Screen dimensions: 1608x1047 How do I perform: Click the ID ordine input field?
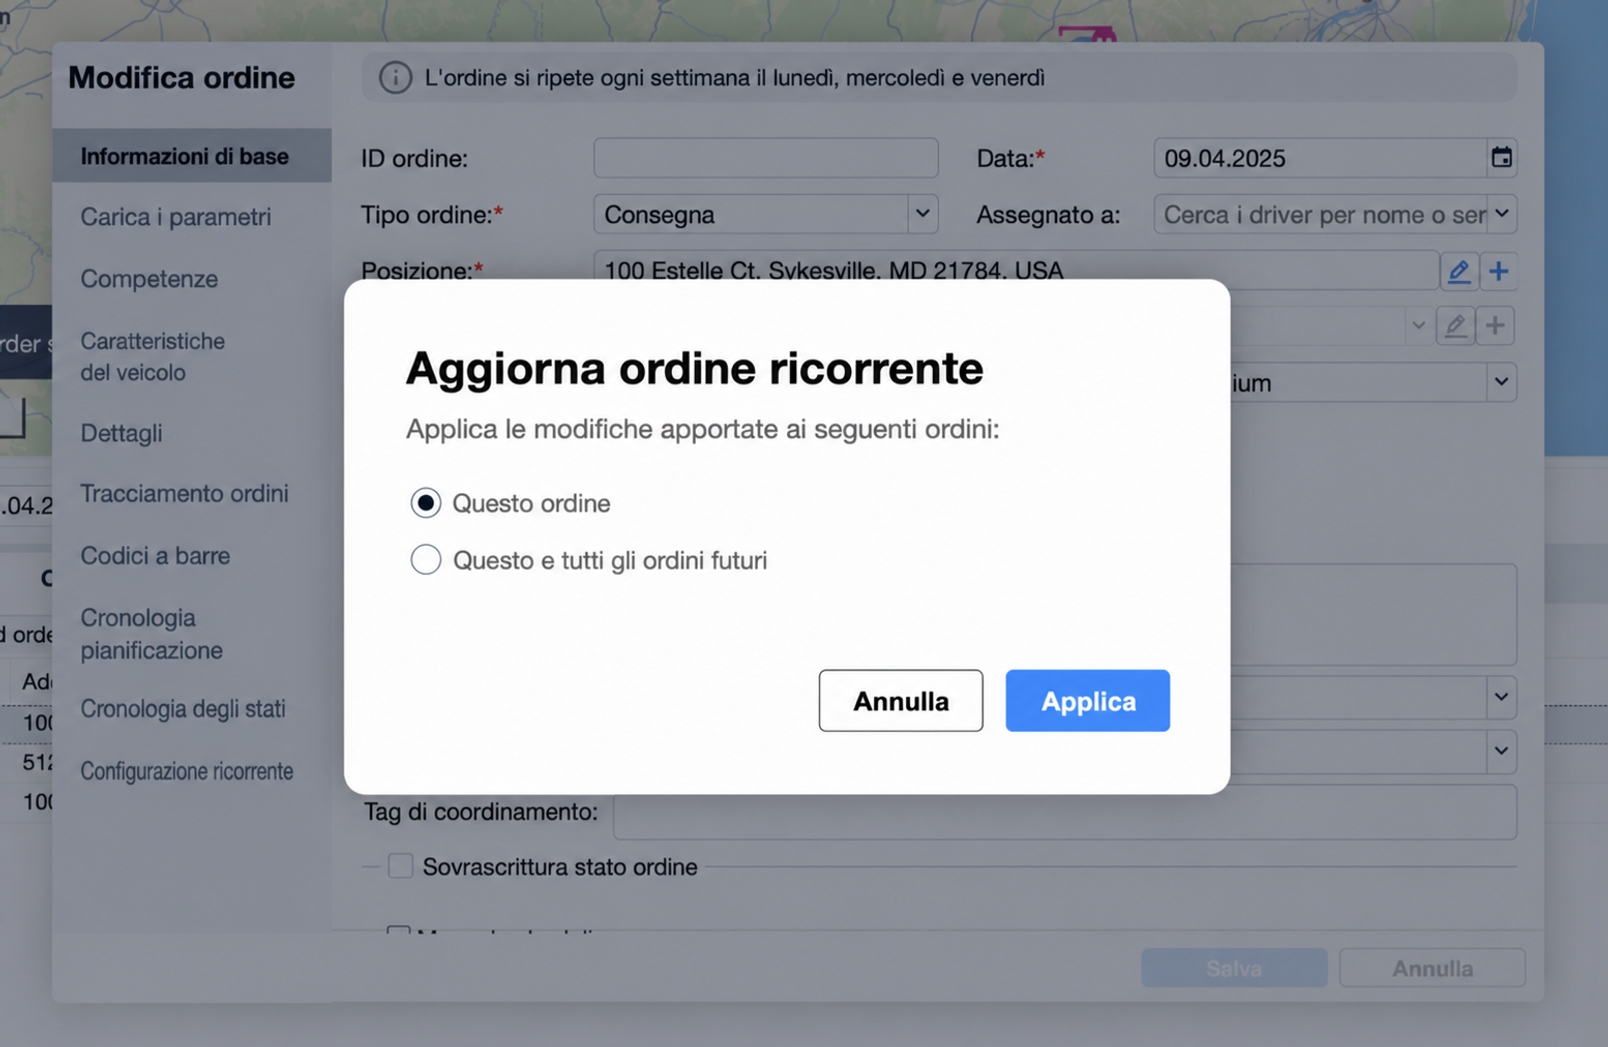pos(765,158)
